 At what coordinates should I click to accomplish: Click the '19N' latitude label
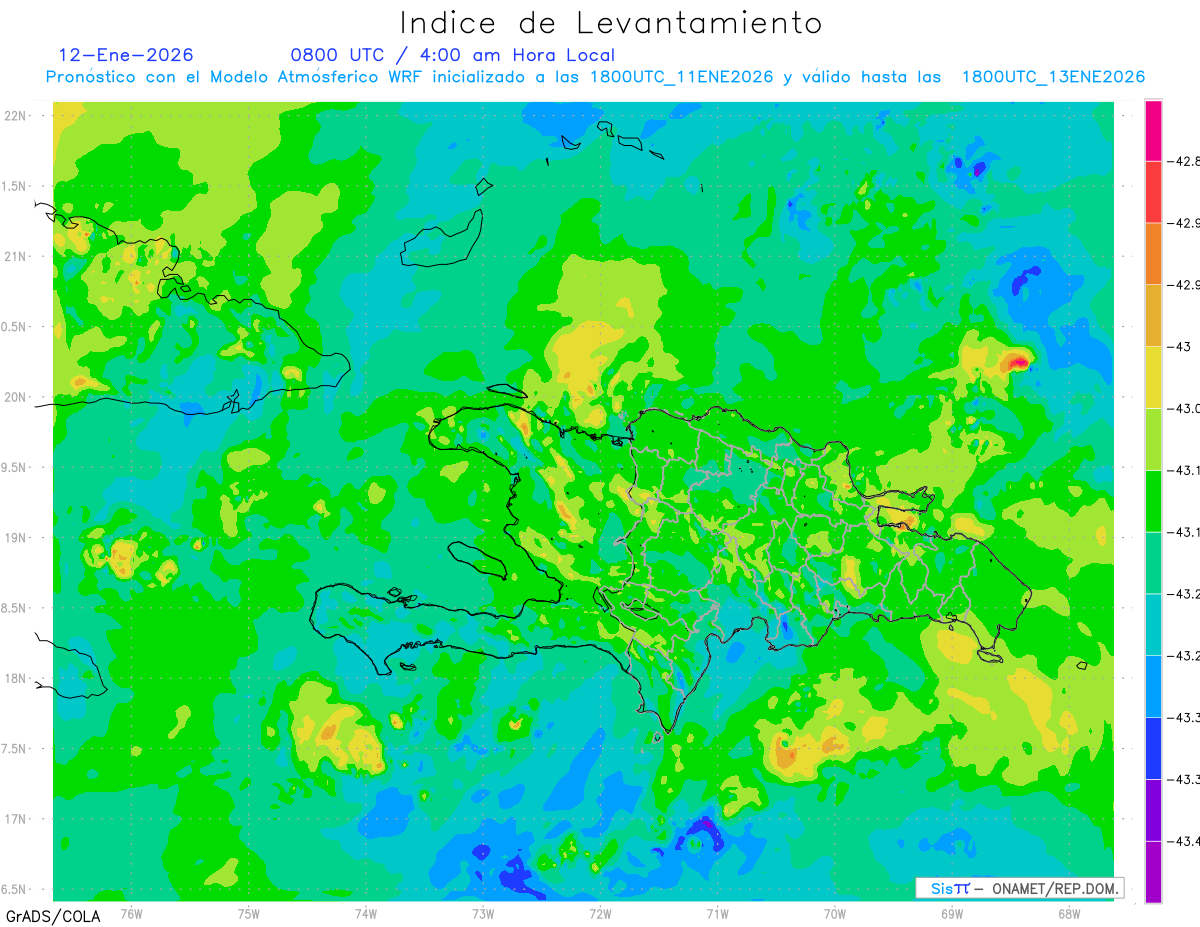[x=14, y=537]
